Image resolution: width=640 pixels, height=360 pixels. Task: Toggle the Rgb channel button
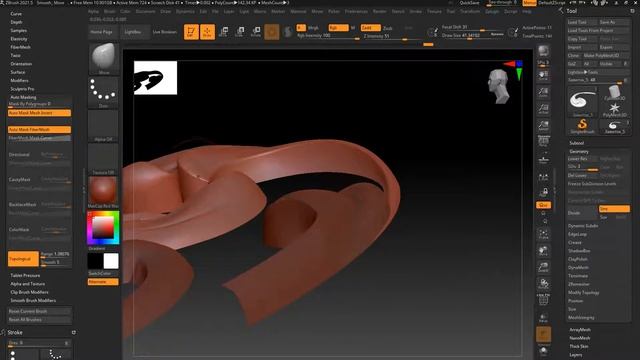point(338,28)
